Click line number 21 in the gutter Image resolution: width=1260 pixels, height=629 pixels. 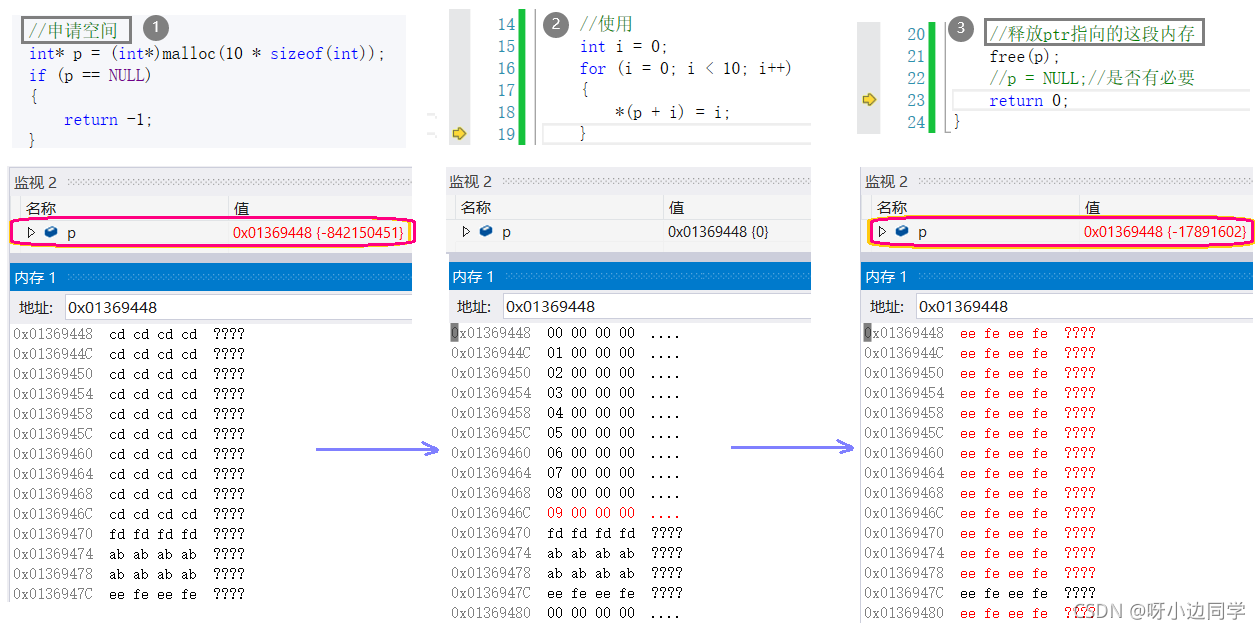tap(916, 56)
